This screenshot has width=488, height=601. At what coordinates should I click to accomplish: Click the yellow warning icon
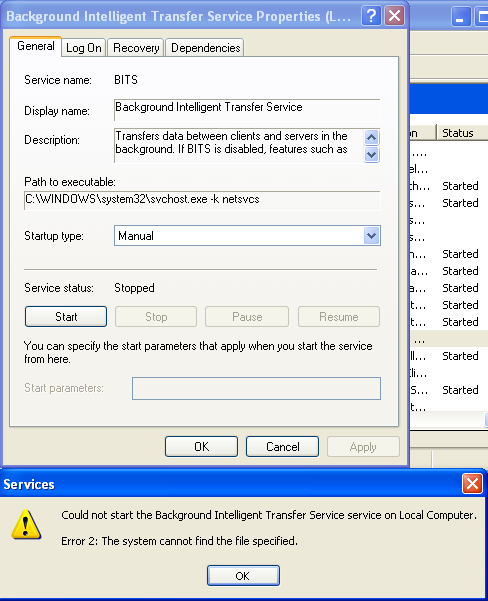click(26, 524)
